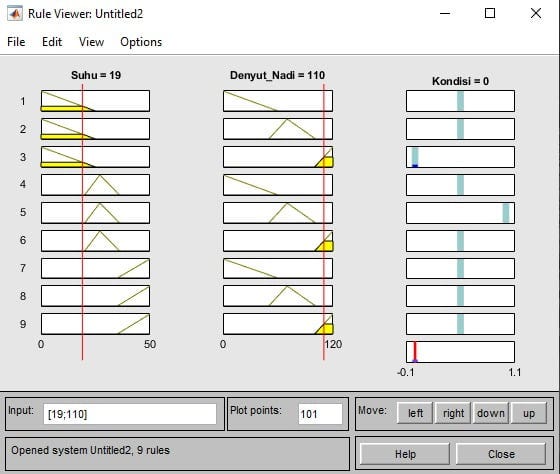
Task: Move plots with the left button
Action: click(415, 413)
